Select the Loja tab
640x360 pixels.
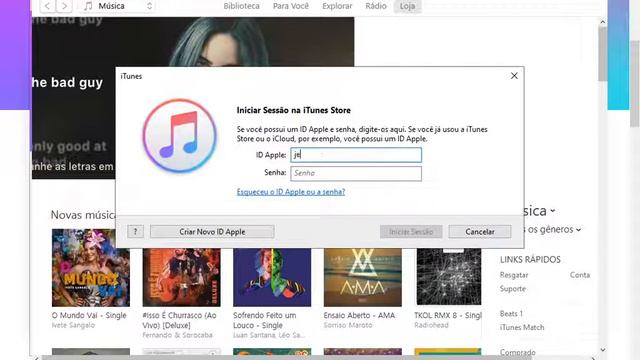(407, 6)
